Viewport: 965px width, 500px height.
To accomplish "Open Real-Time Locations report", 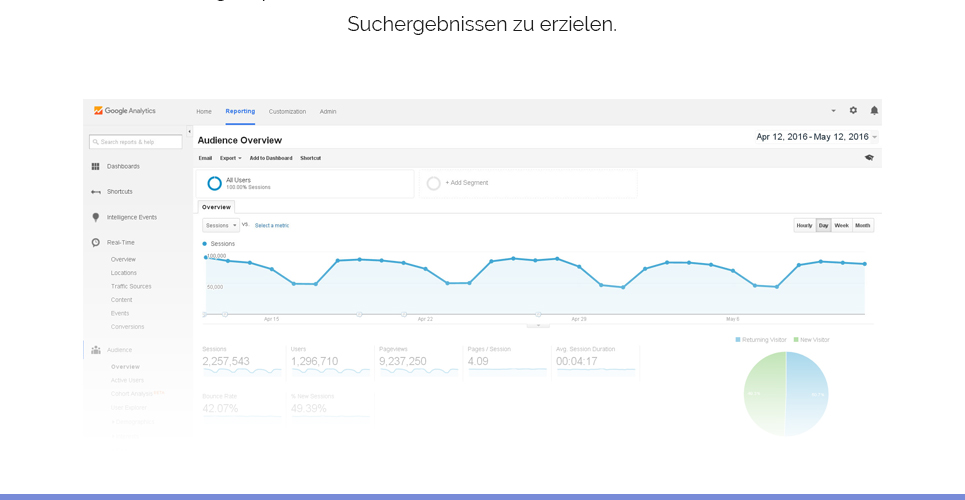I will pos(124,273).
